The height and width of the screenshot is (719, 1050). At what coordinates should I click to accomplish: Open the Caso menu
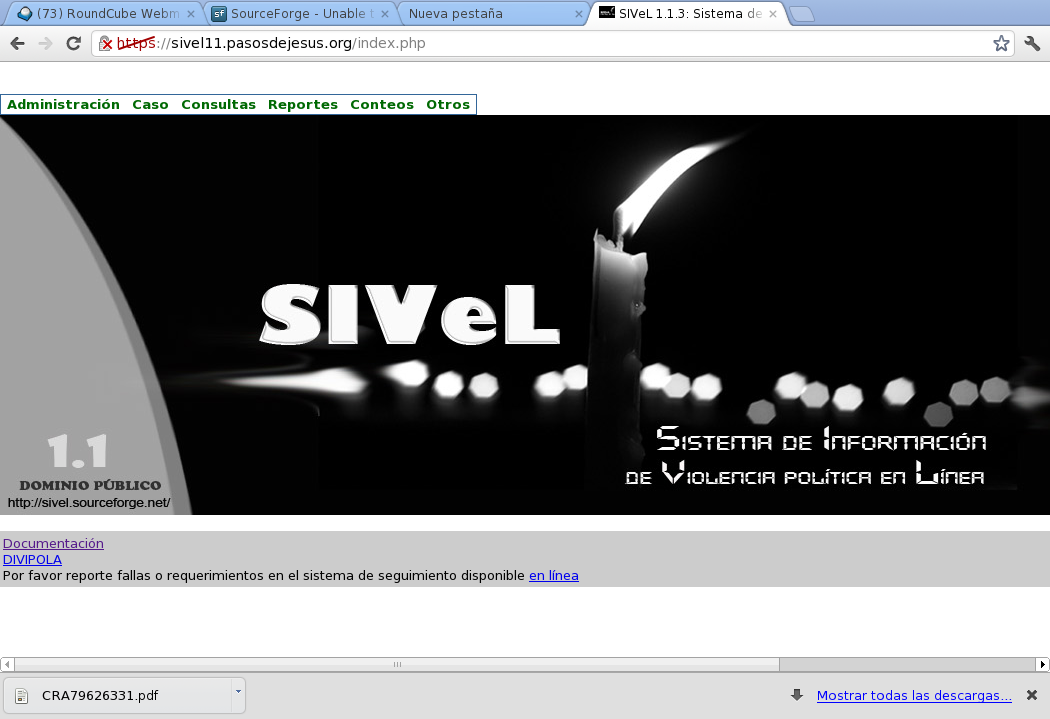pyautogui.click(x=150, y=104)
